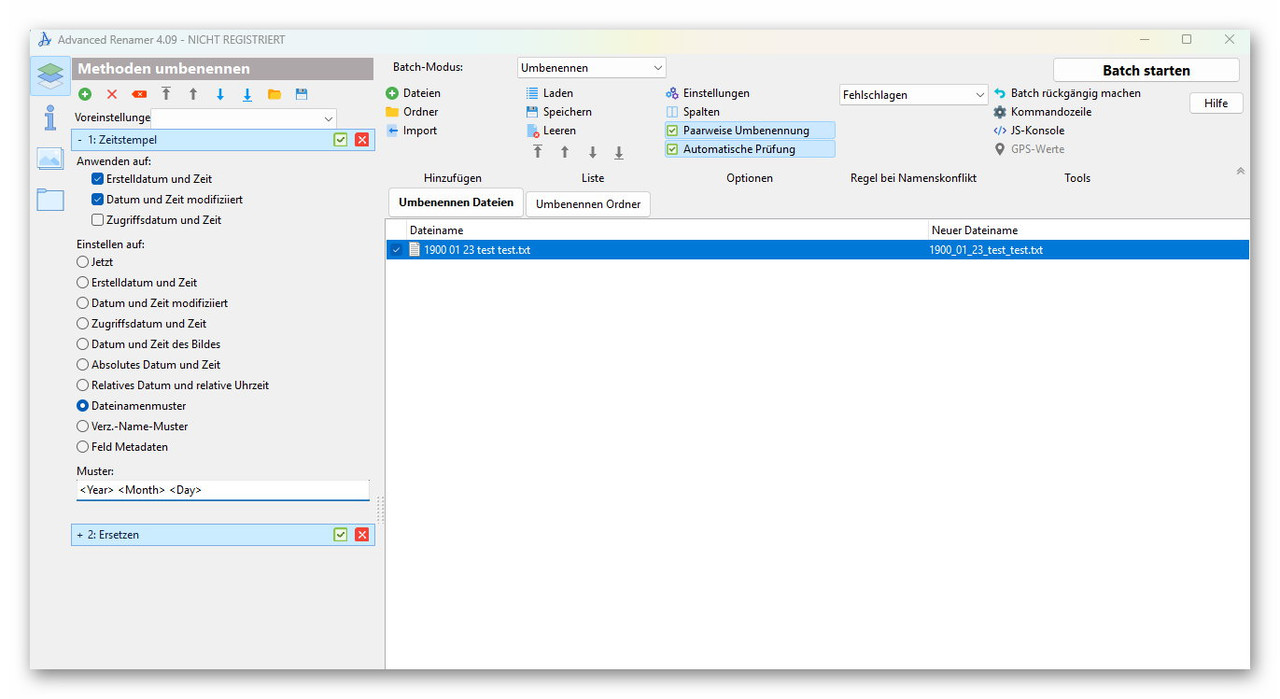Viewport: 1280px width, 699px height.
Task: Remove the Zeitstempel method with red X
Action: (x=362, y=140)
